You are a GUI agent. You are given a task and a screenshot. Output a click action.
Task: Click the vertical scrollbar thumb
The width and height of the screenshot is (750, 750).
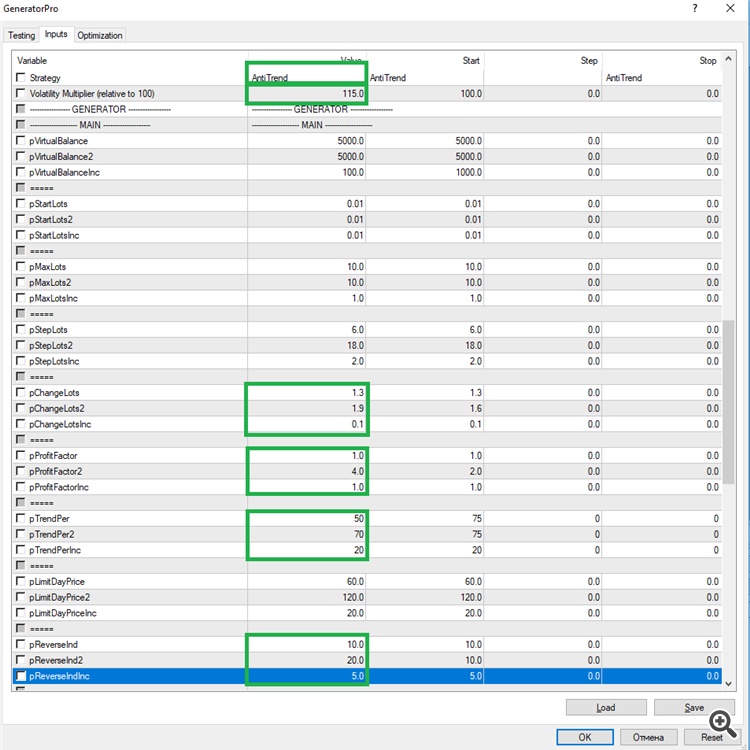click(x=728, y=402)
